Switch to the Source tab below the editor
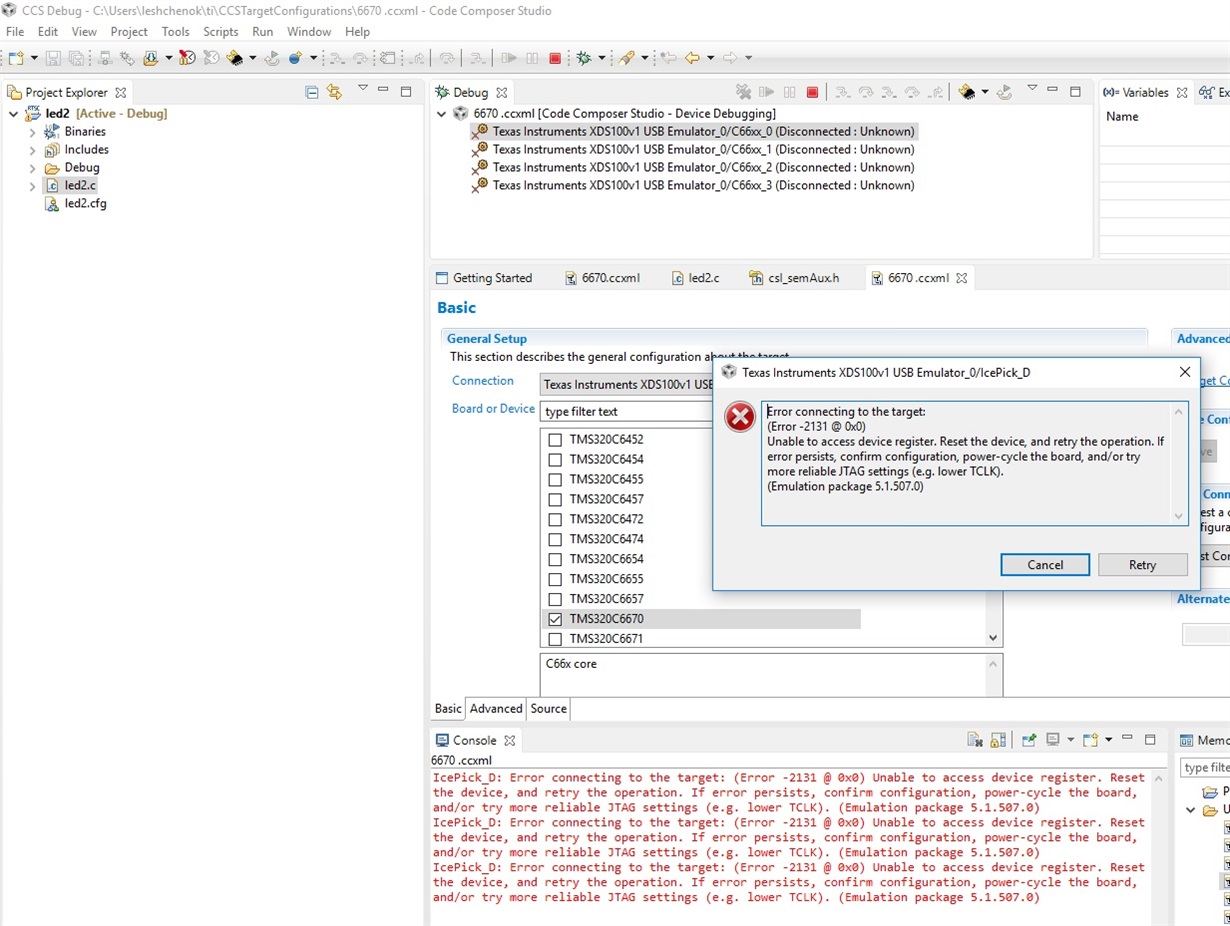This screenshot has height=926, width=1230. tap(549, 708)
